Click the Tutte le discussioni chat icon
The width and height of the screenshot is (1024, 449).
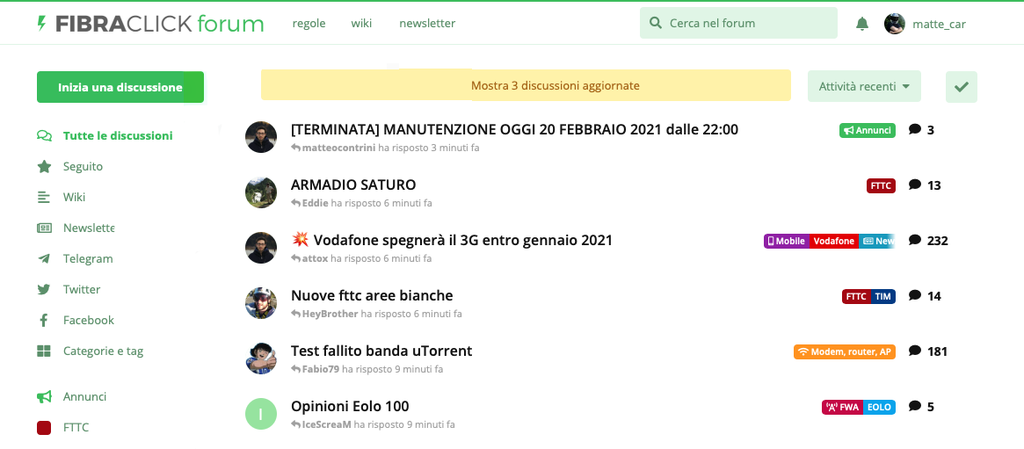coord(44,136)
